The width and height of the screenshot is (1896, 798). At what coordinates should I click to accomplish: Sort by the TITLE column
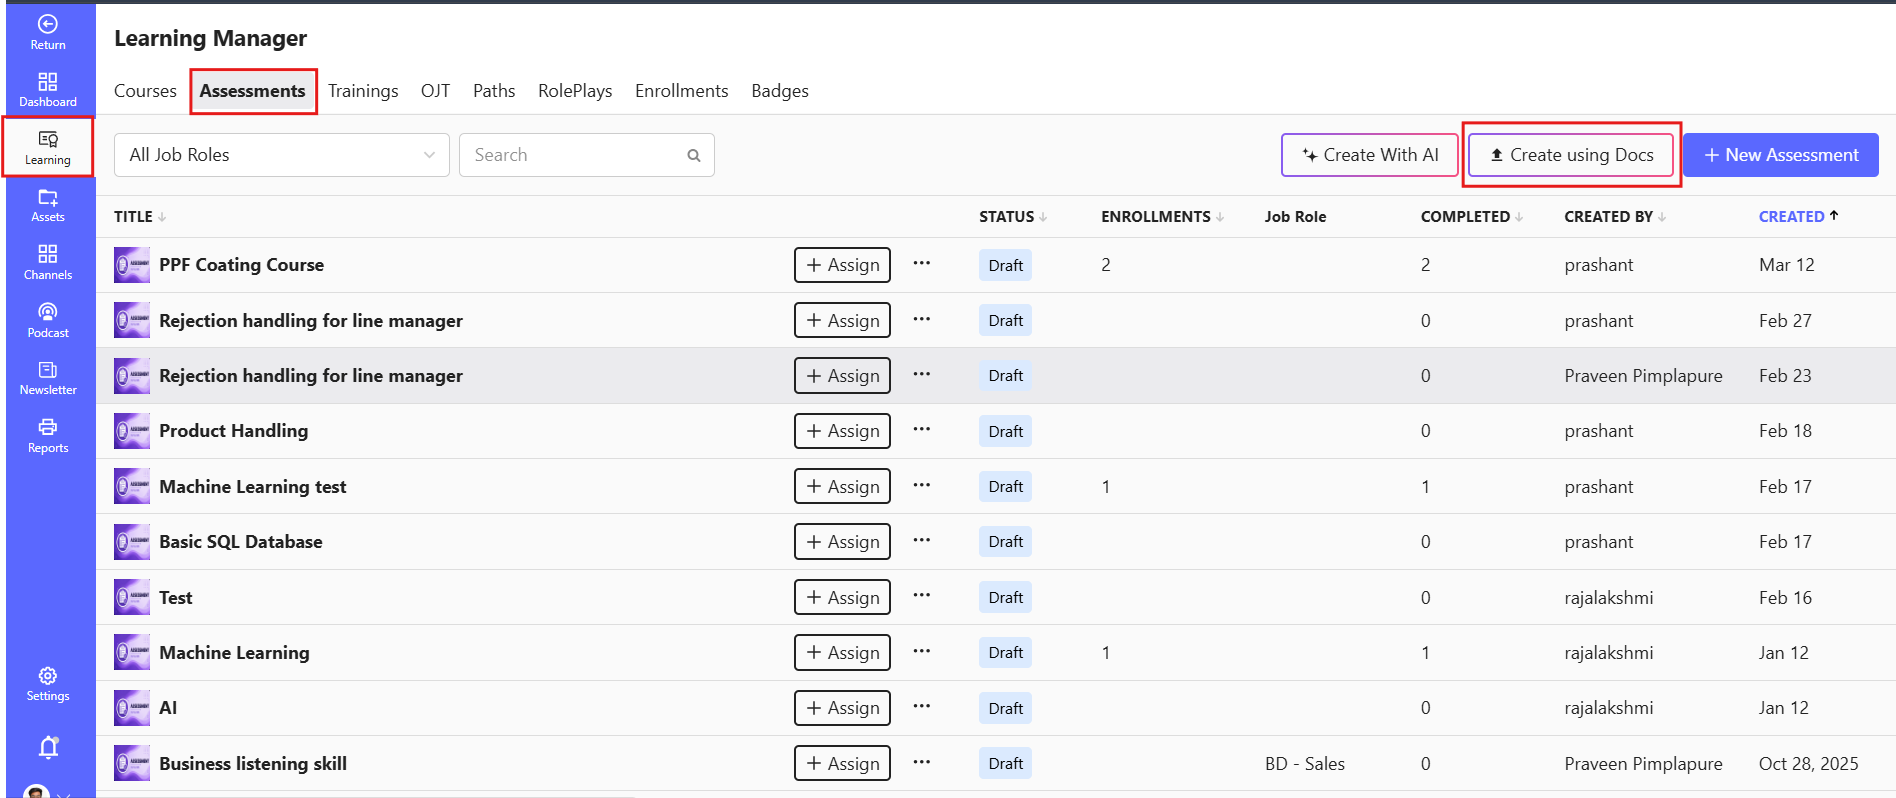click(x=140, y=217)
